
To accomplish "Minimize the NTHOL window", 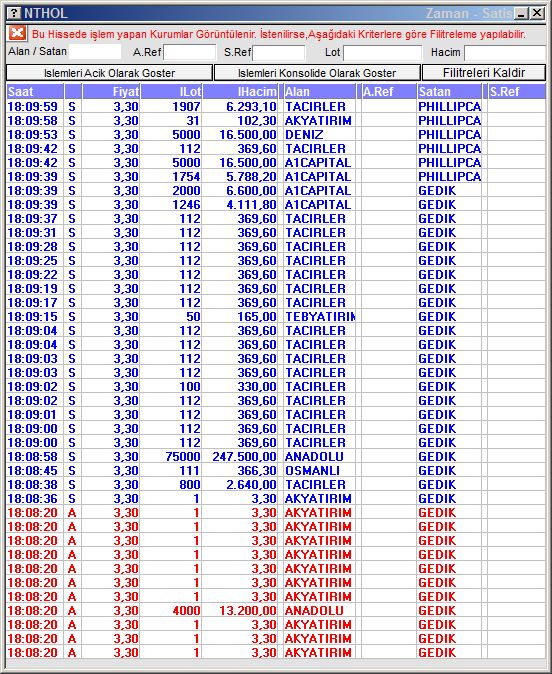I will (521, 13).
